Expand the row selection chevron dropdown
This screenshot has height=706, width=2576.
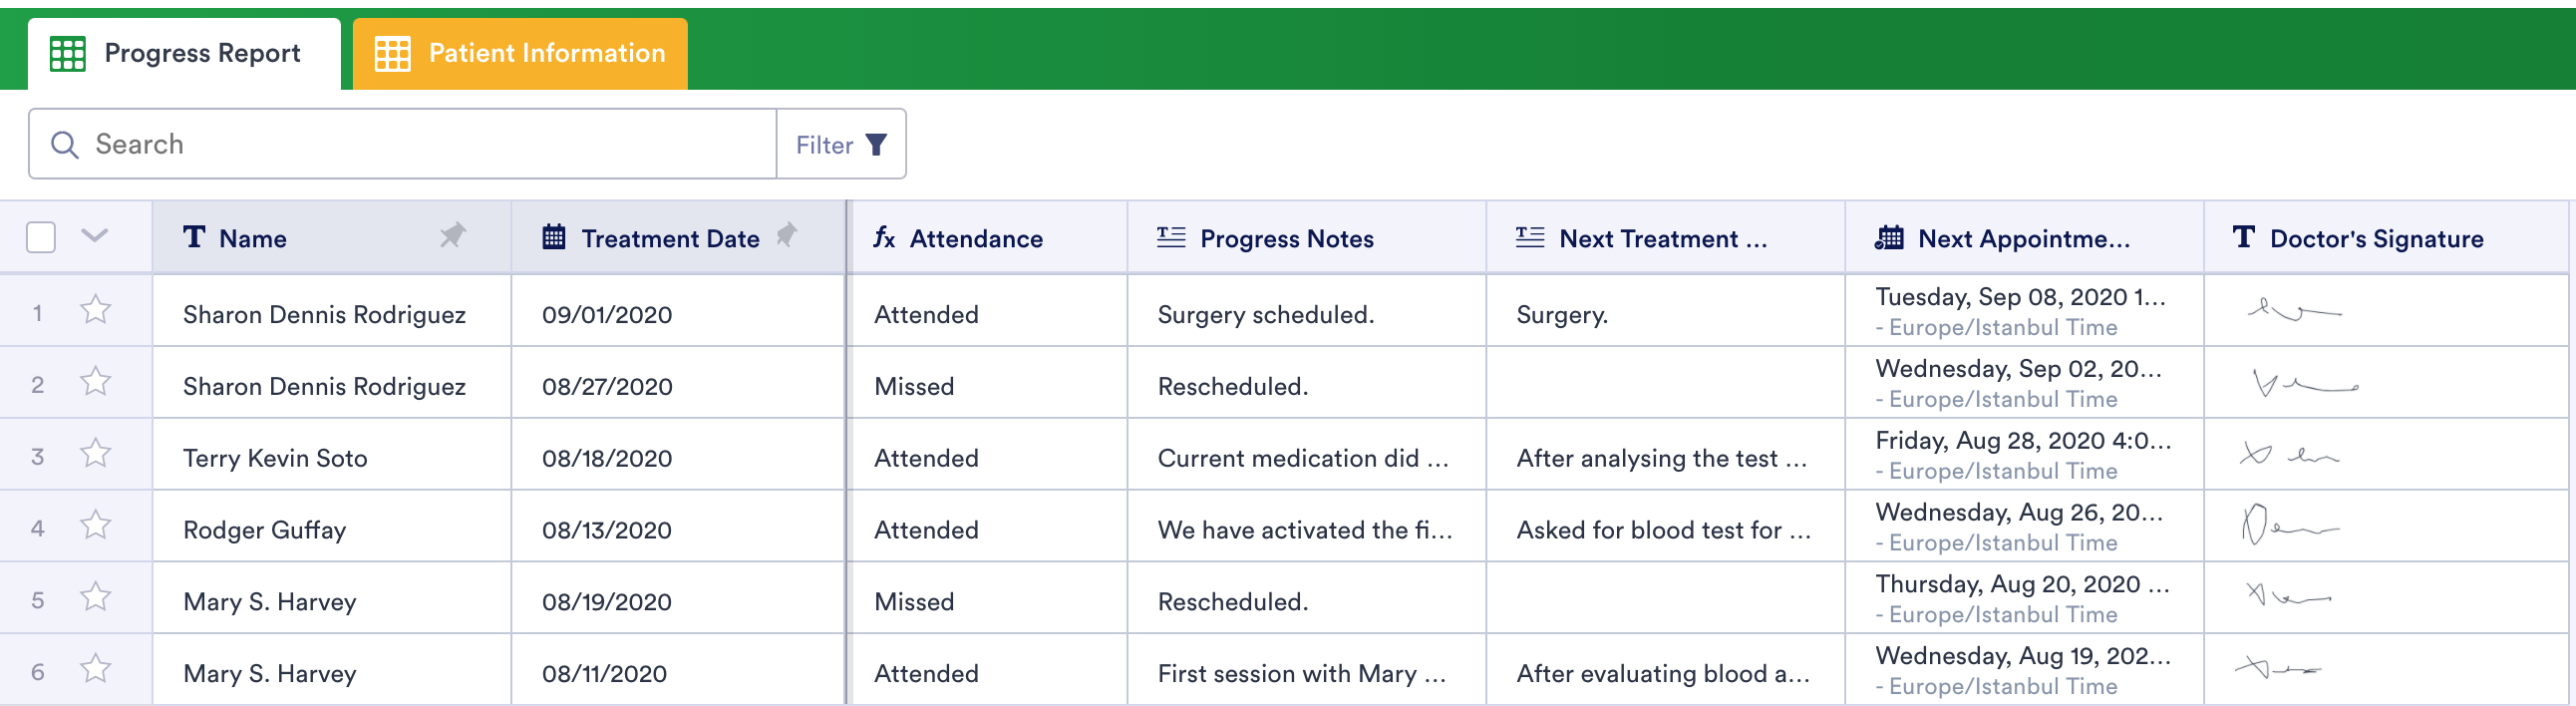tap(95, 237)
